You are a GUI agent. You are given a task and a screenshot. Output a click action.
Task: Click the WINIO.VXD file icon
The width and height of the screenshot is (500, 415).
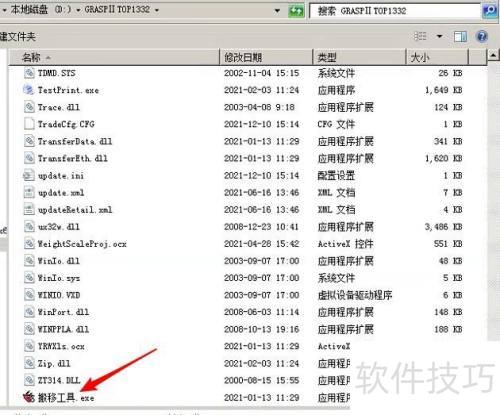(x=29, y=295)
